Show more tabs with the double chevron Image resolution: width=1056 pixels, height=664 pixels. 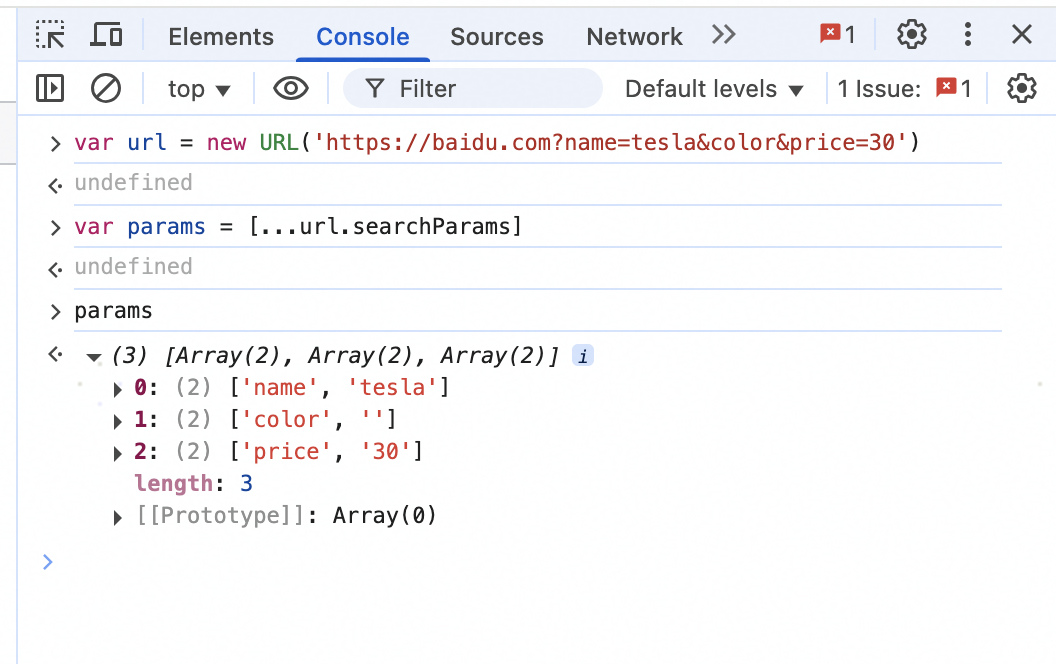(724, 34)
